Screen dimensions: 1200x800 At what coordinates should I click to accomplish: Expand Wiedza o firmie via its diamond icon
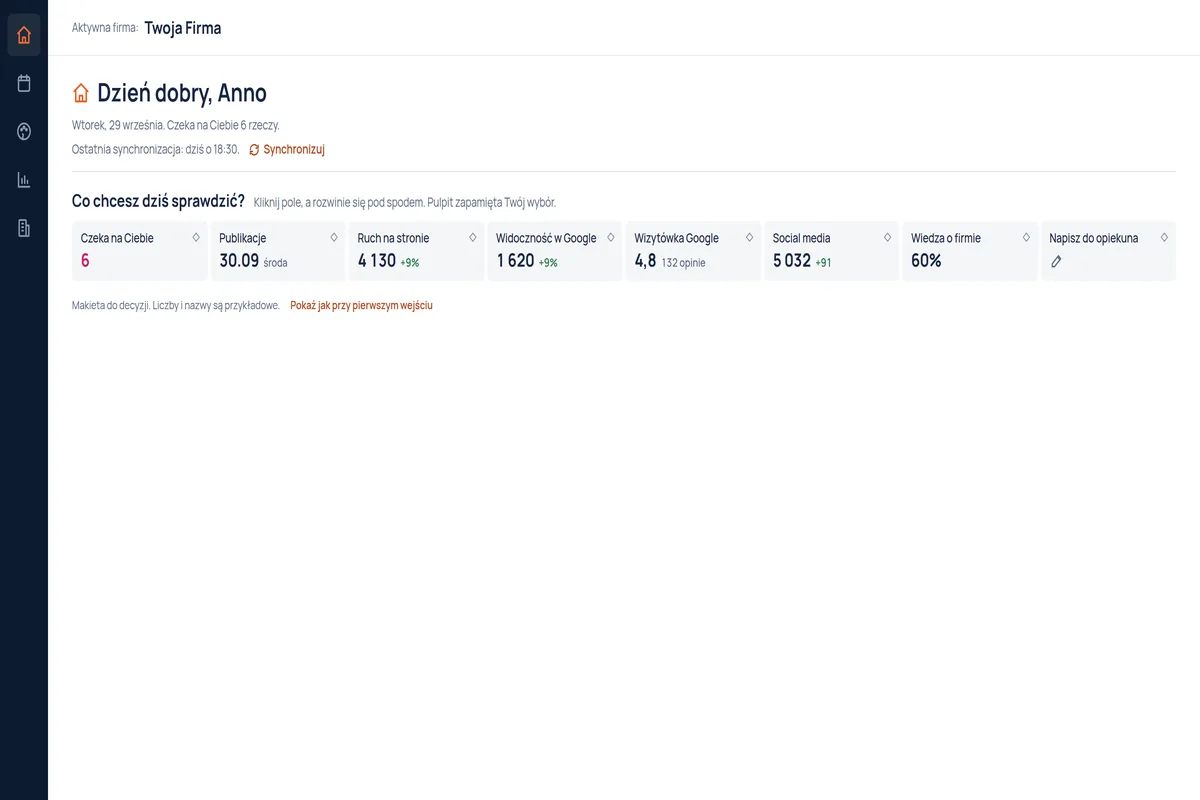pyautogui.click(x=1026, y=238)
